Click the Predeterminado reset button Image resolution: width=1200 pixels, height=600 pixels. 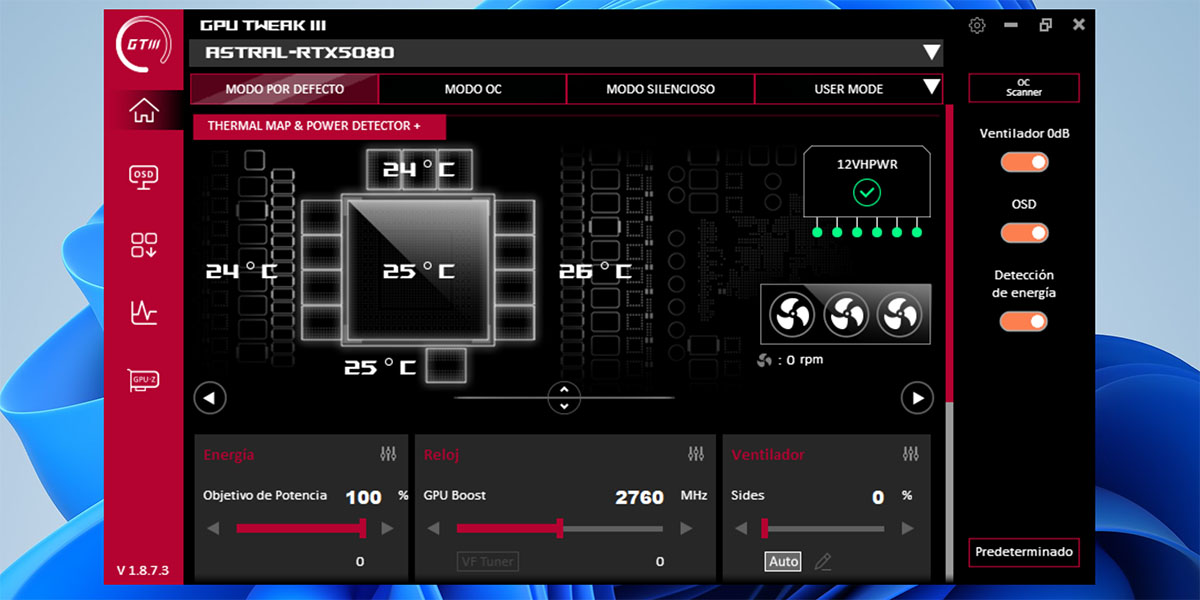[1024, 551]
